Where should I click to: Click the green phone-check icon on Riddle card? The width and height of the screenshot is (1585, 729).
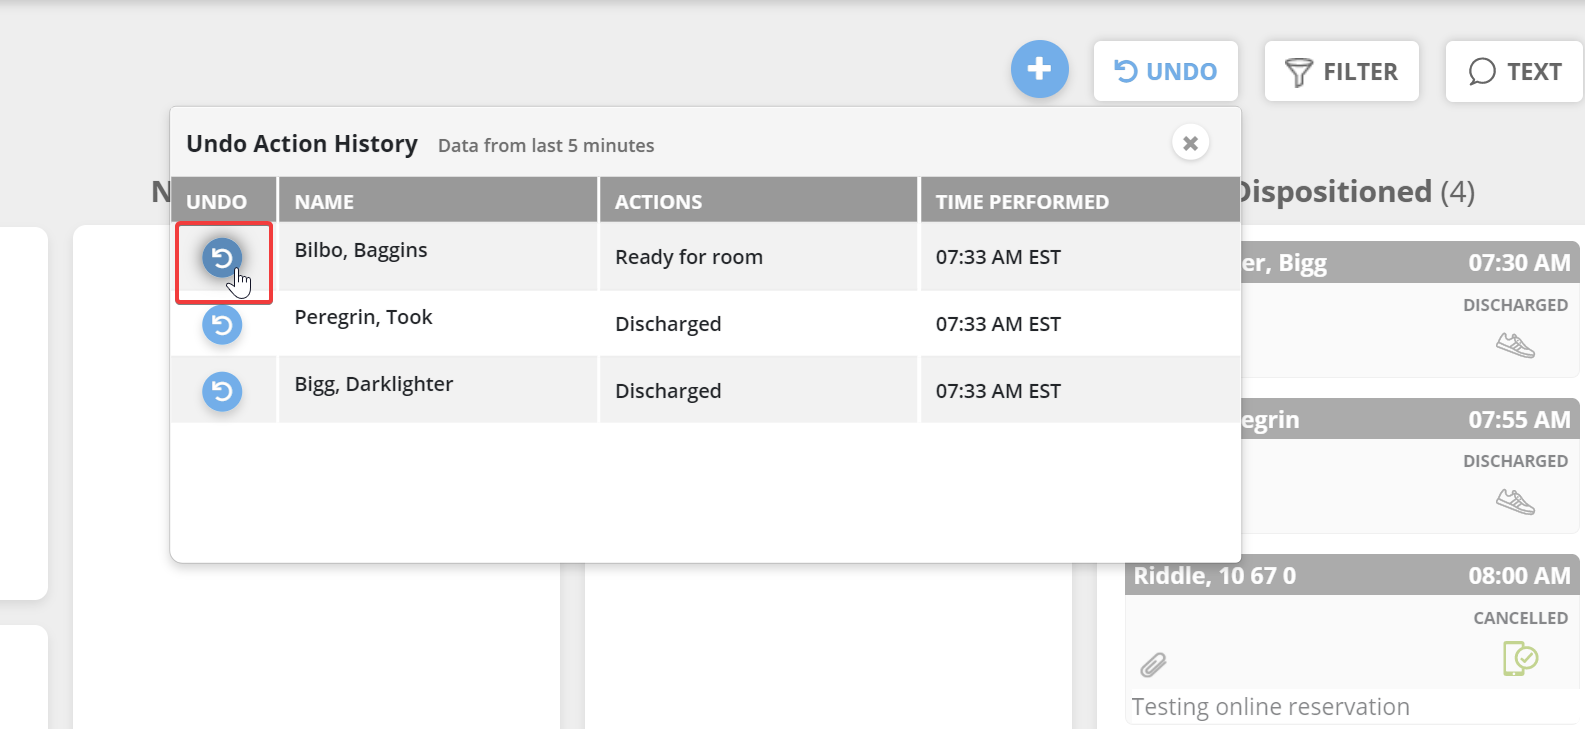[1520, 658]
